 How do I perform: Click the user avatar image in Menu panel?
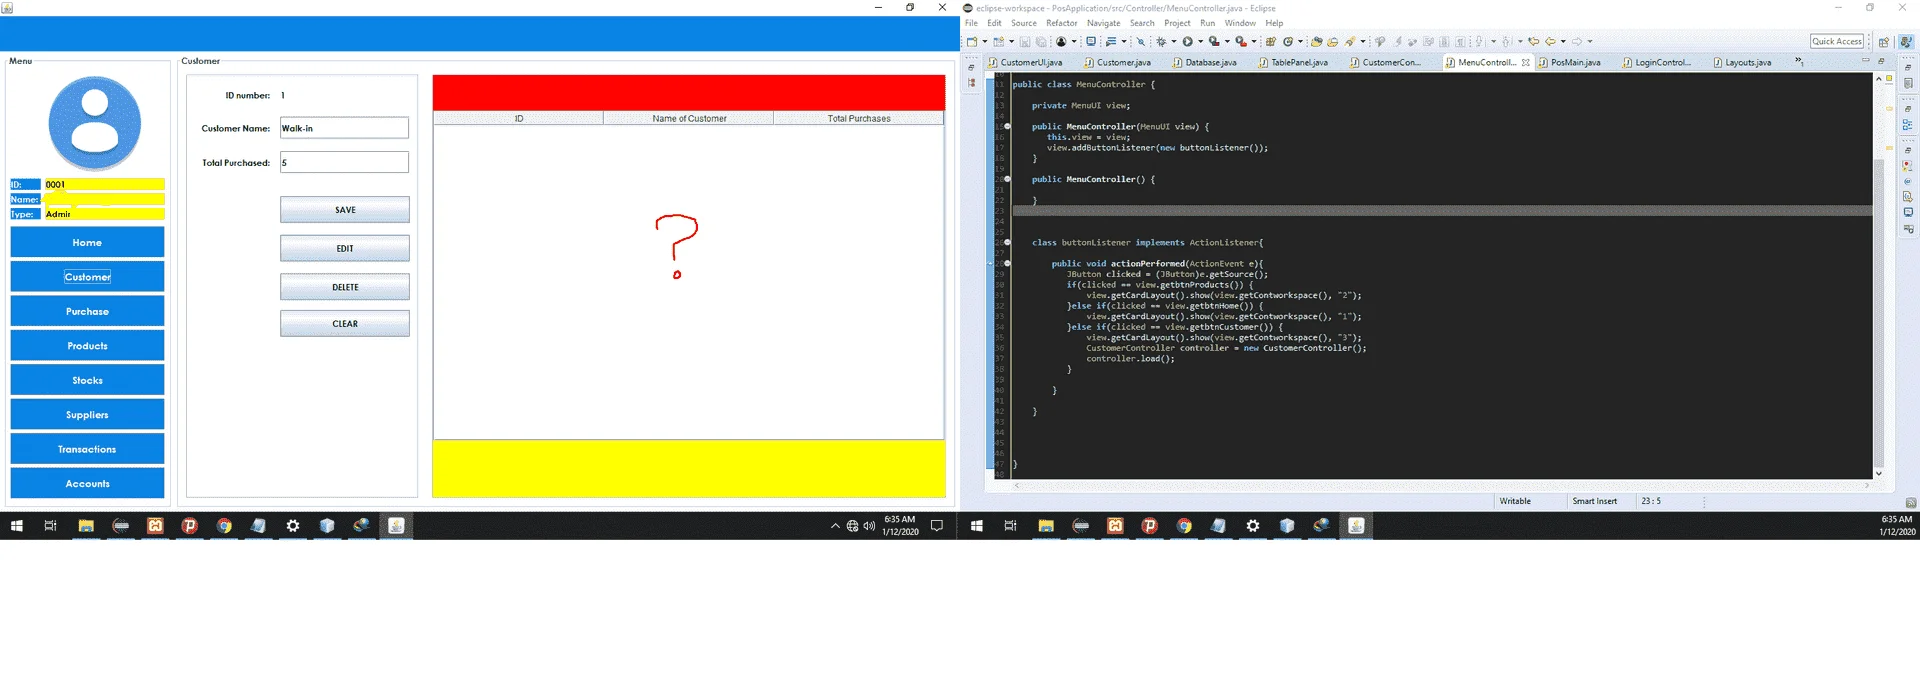click(95, 123)
